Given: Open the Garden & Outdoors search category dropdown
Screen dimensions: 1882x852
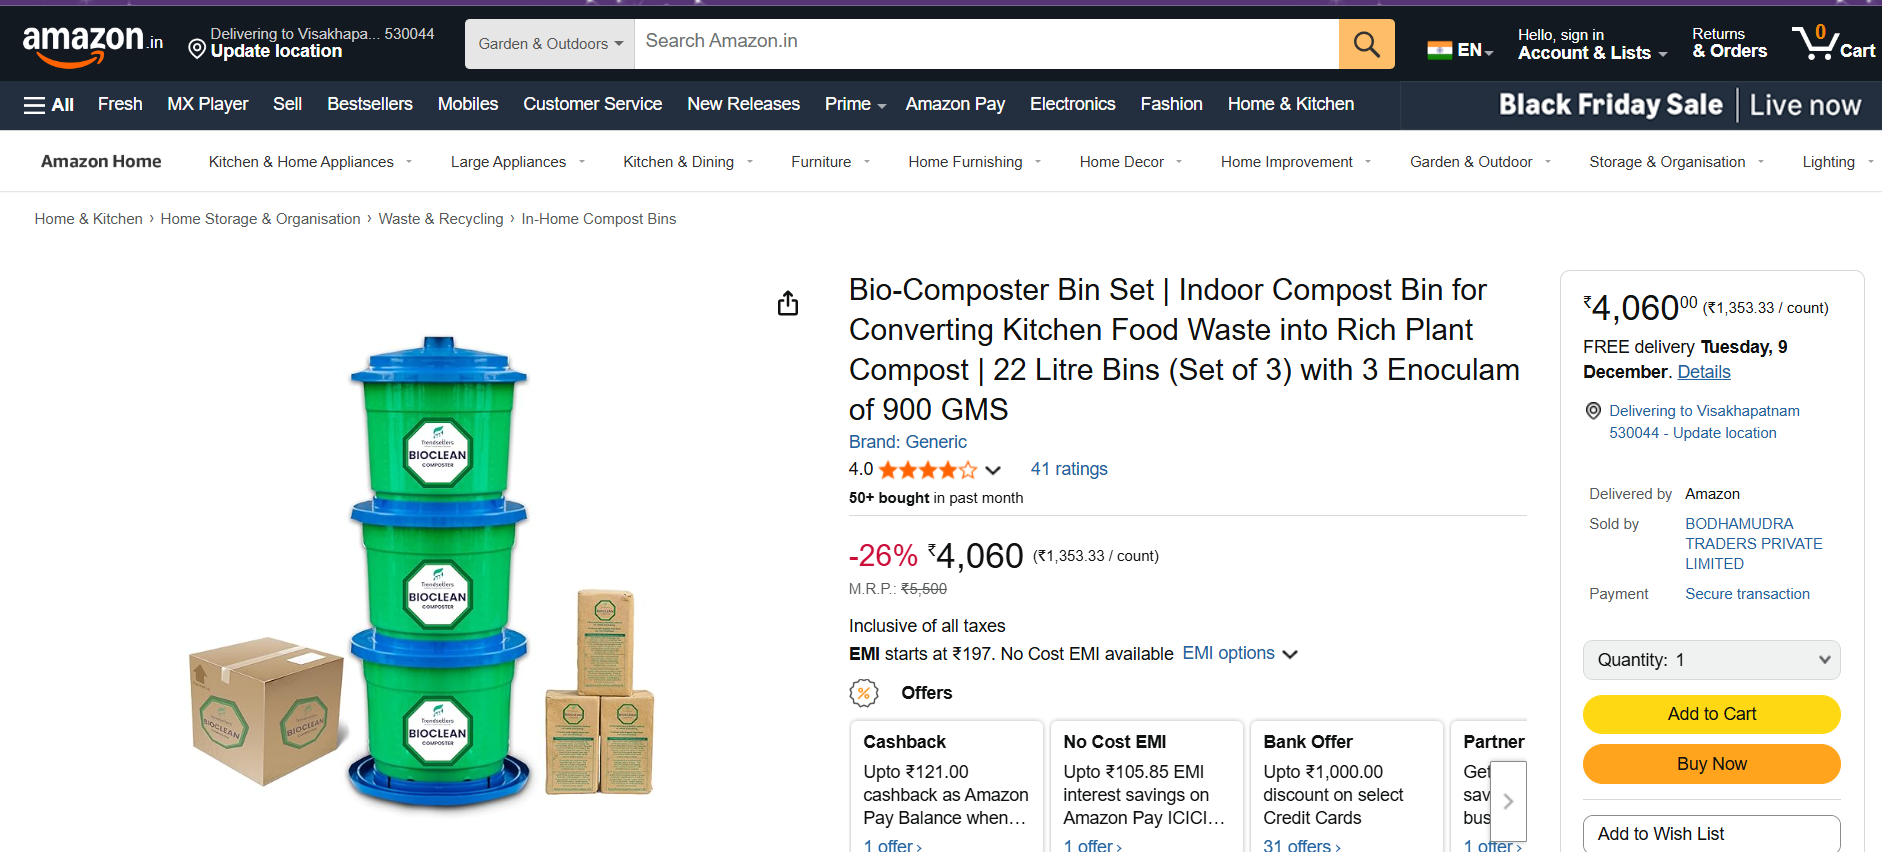Looking at the screenshot, I should coord(548,43).
